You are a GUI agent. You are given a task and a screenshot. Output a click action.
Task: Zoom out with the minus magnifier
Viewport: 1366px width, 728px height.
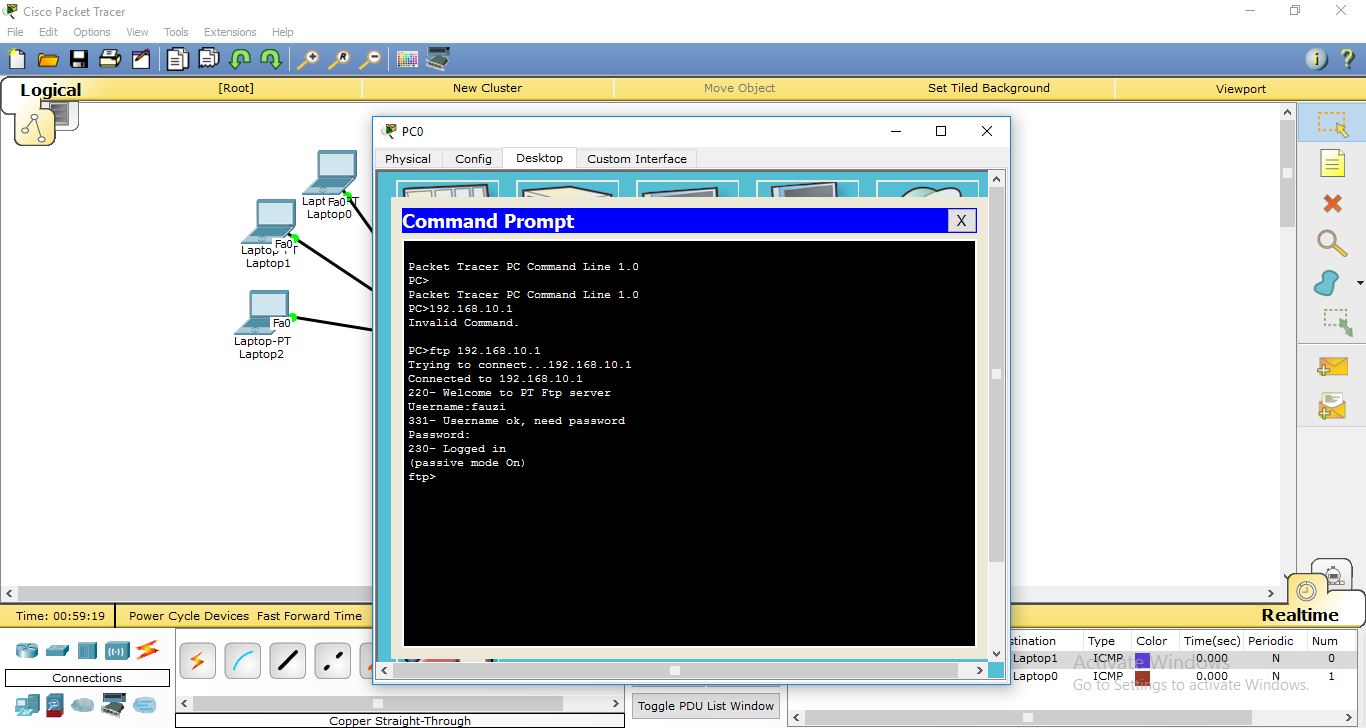(x=370, y=59)
